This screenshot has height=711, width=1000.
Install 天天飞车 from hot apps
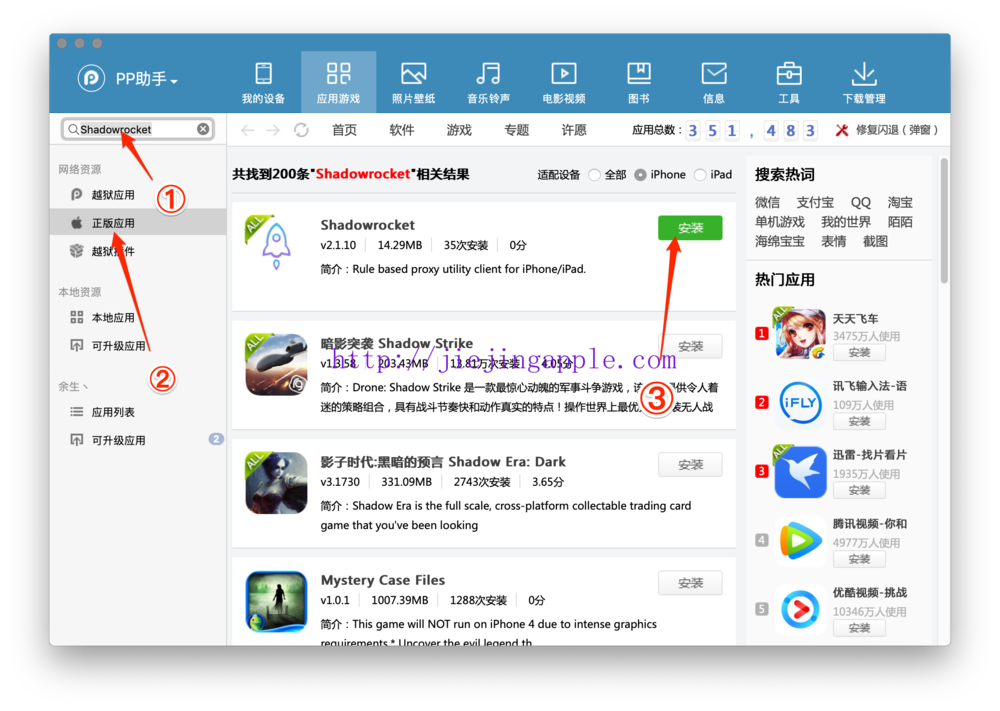pos(859,353)
